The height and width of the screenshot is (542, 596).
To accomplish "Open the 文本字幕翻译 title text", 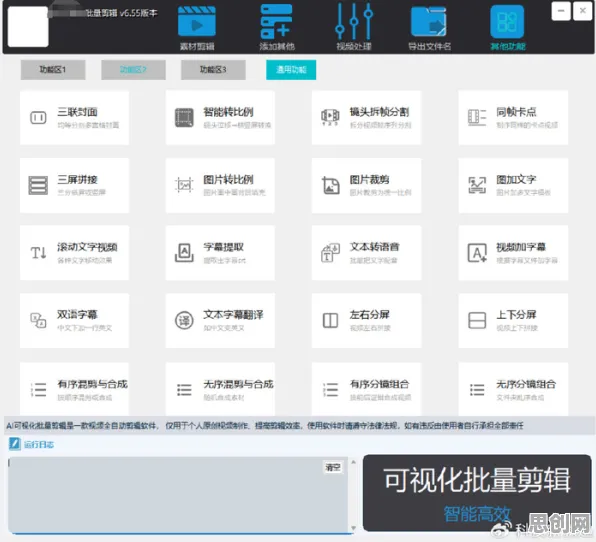I will [233, 315].
